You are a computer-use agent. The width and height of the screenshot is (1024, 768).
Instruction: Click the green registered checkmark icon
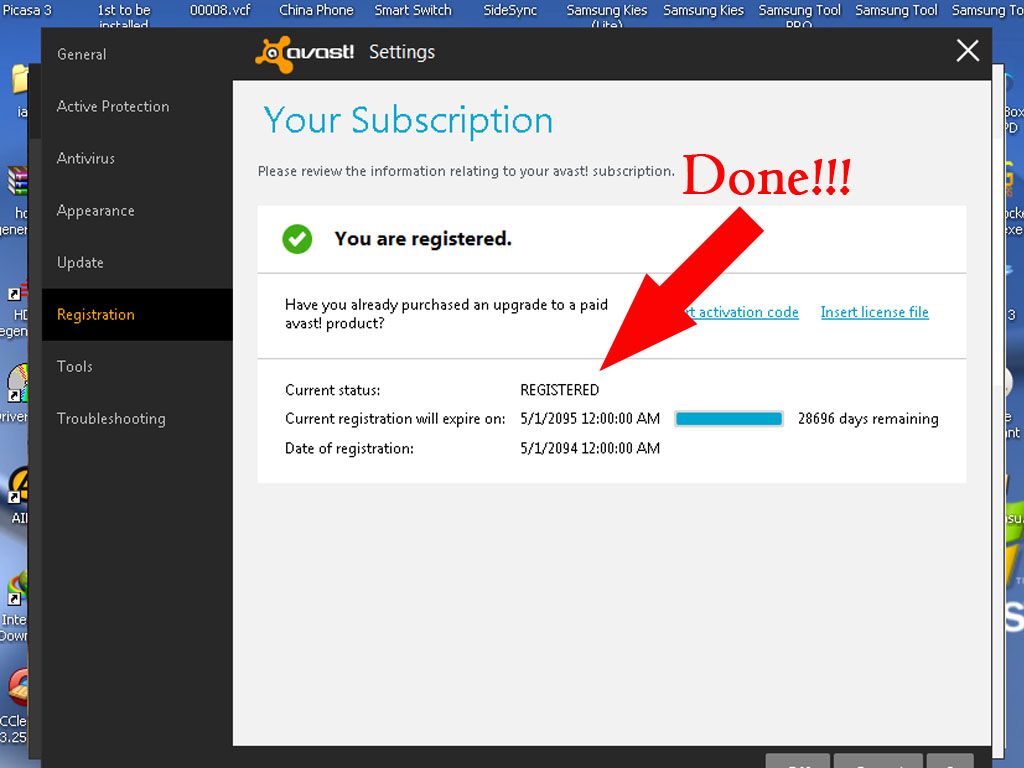coord(297,239)
